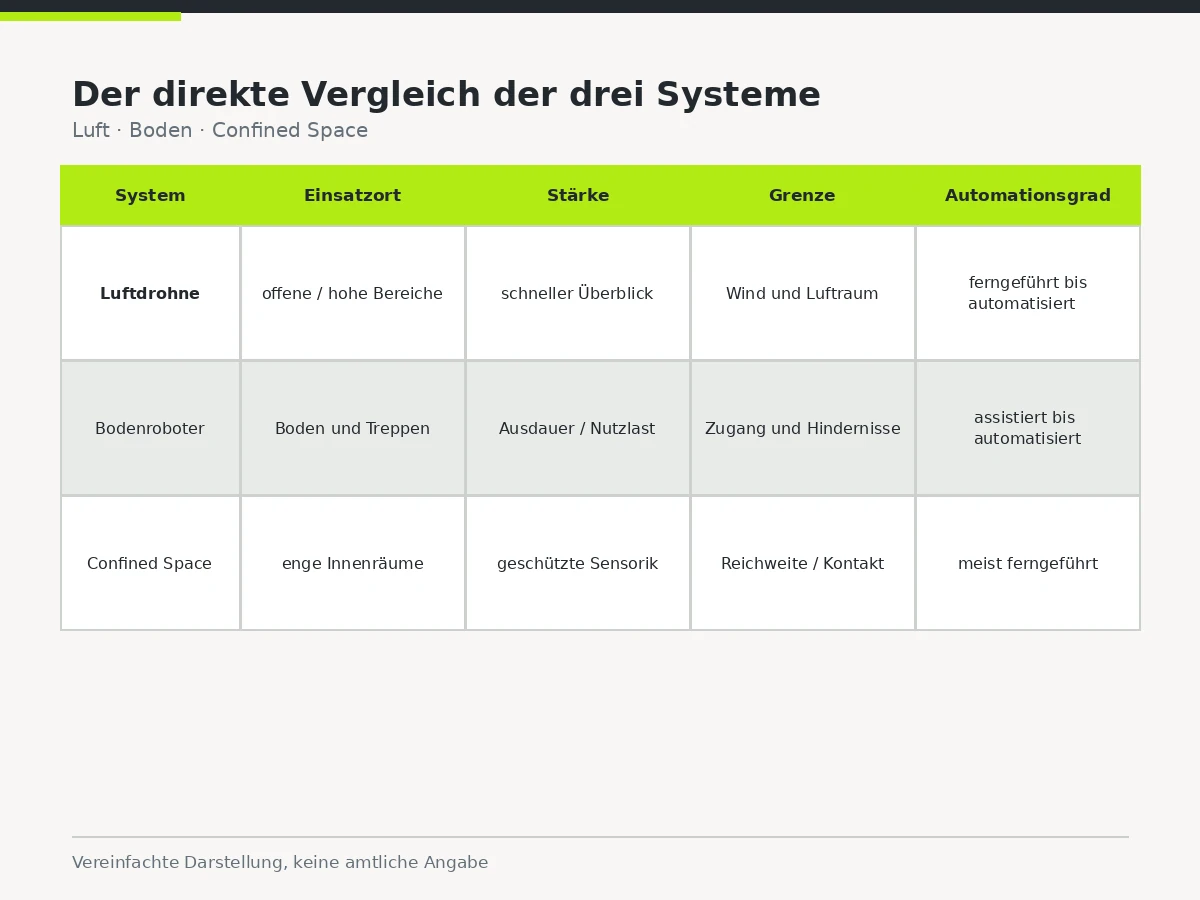1200x900 pixels.
Task: Select the 'Boden und Treppen' cell
Action: tap(352, 428)
